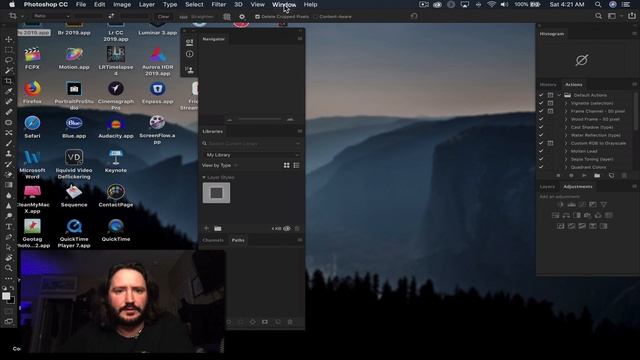The image size is (640, 360).
Task: Open the Motion.app icon
Action: (x=74, y=54)
